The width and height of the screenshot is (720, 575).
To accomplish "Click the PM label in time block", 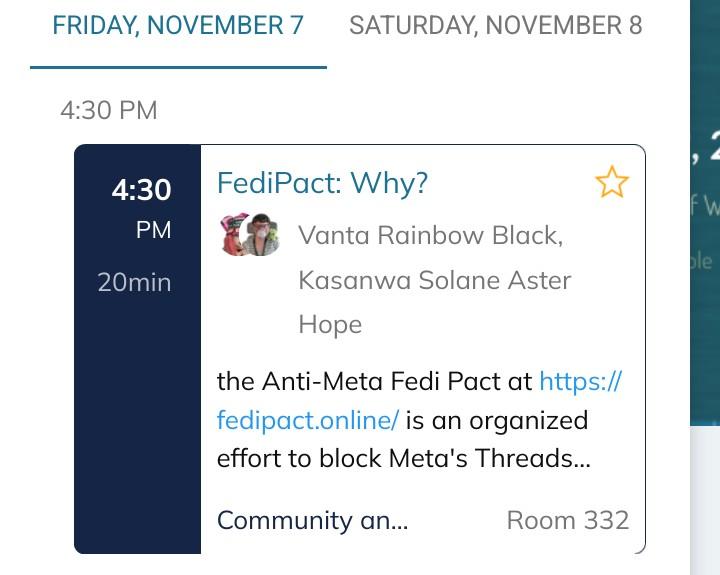I will pyautogui.click(x=153, y=230).
